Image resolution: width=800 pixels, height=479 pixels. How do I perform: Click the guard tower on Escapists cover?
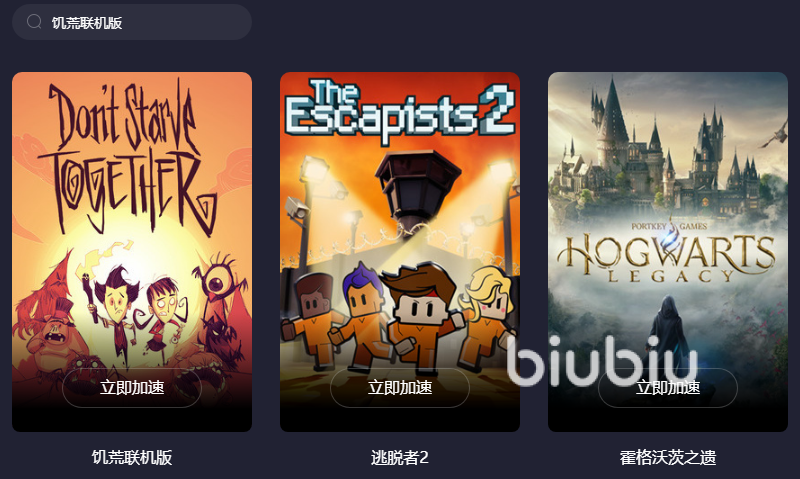417,191
